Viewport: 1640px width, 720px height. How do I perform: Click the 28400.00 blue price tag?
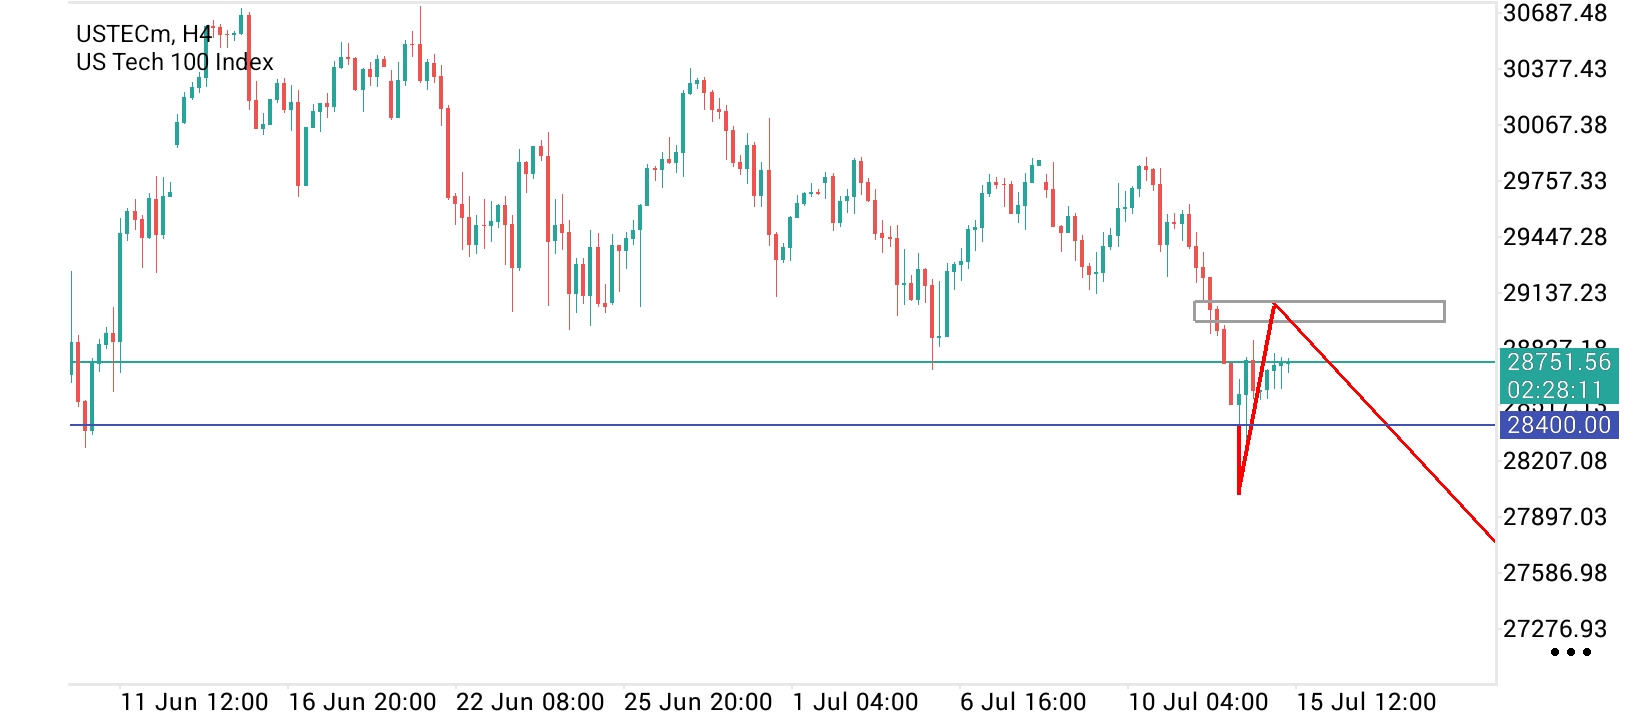click(x=1559, y=425)
